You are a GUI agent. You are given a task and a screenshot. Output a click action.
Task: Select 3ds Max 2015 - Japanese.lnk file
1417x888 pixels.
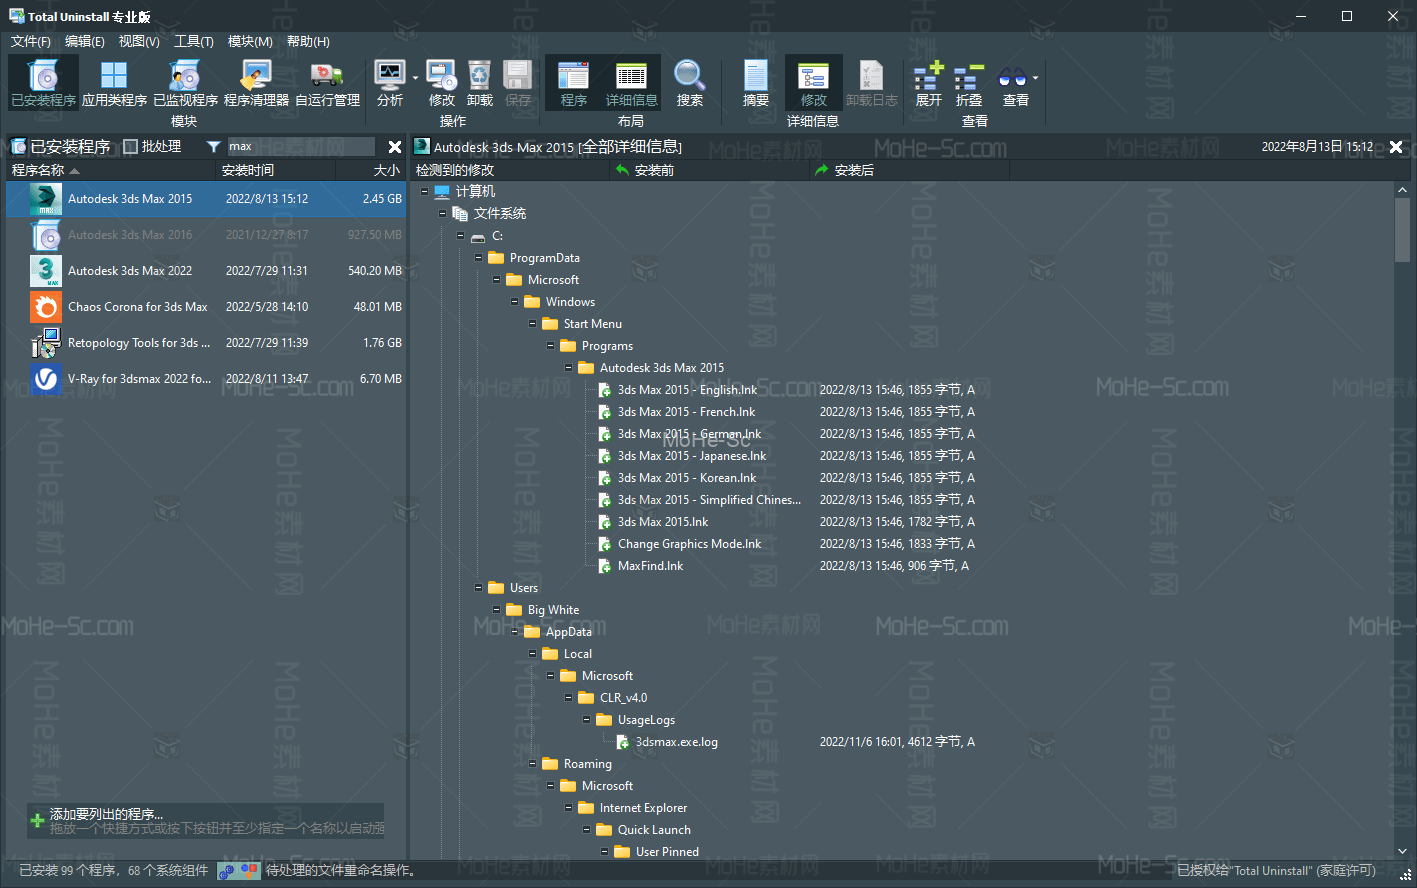[692, 456]
